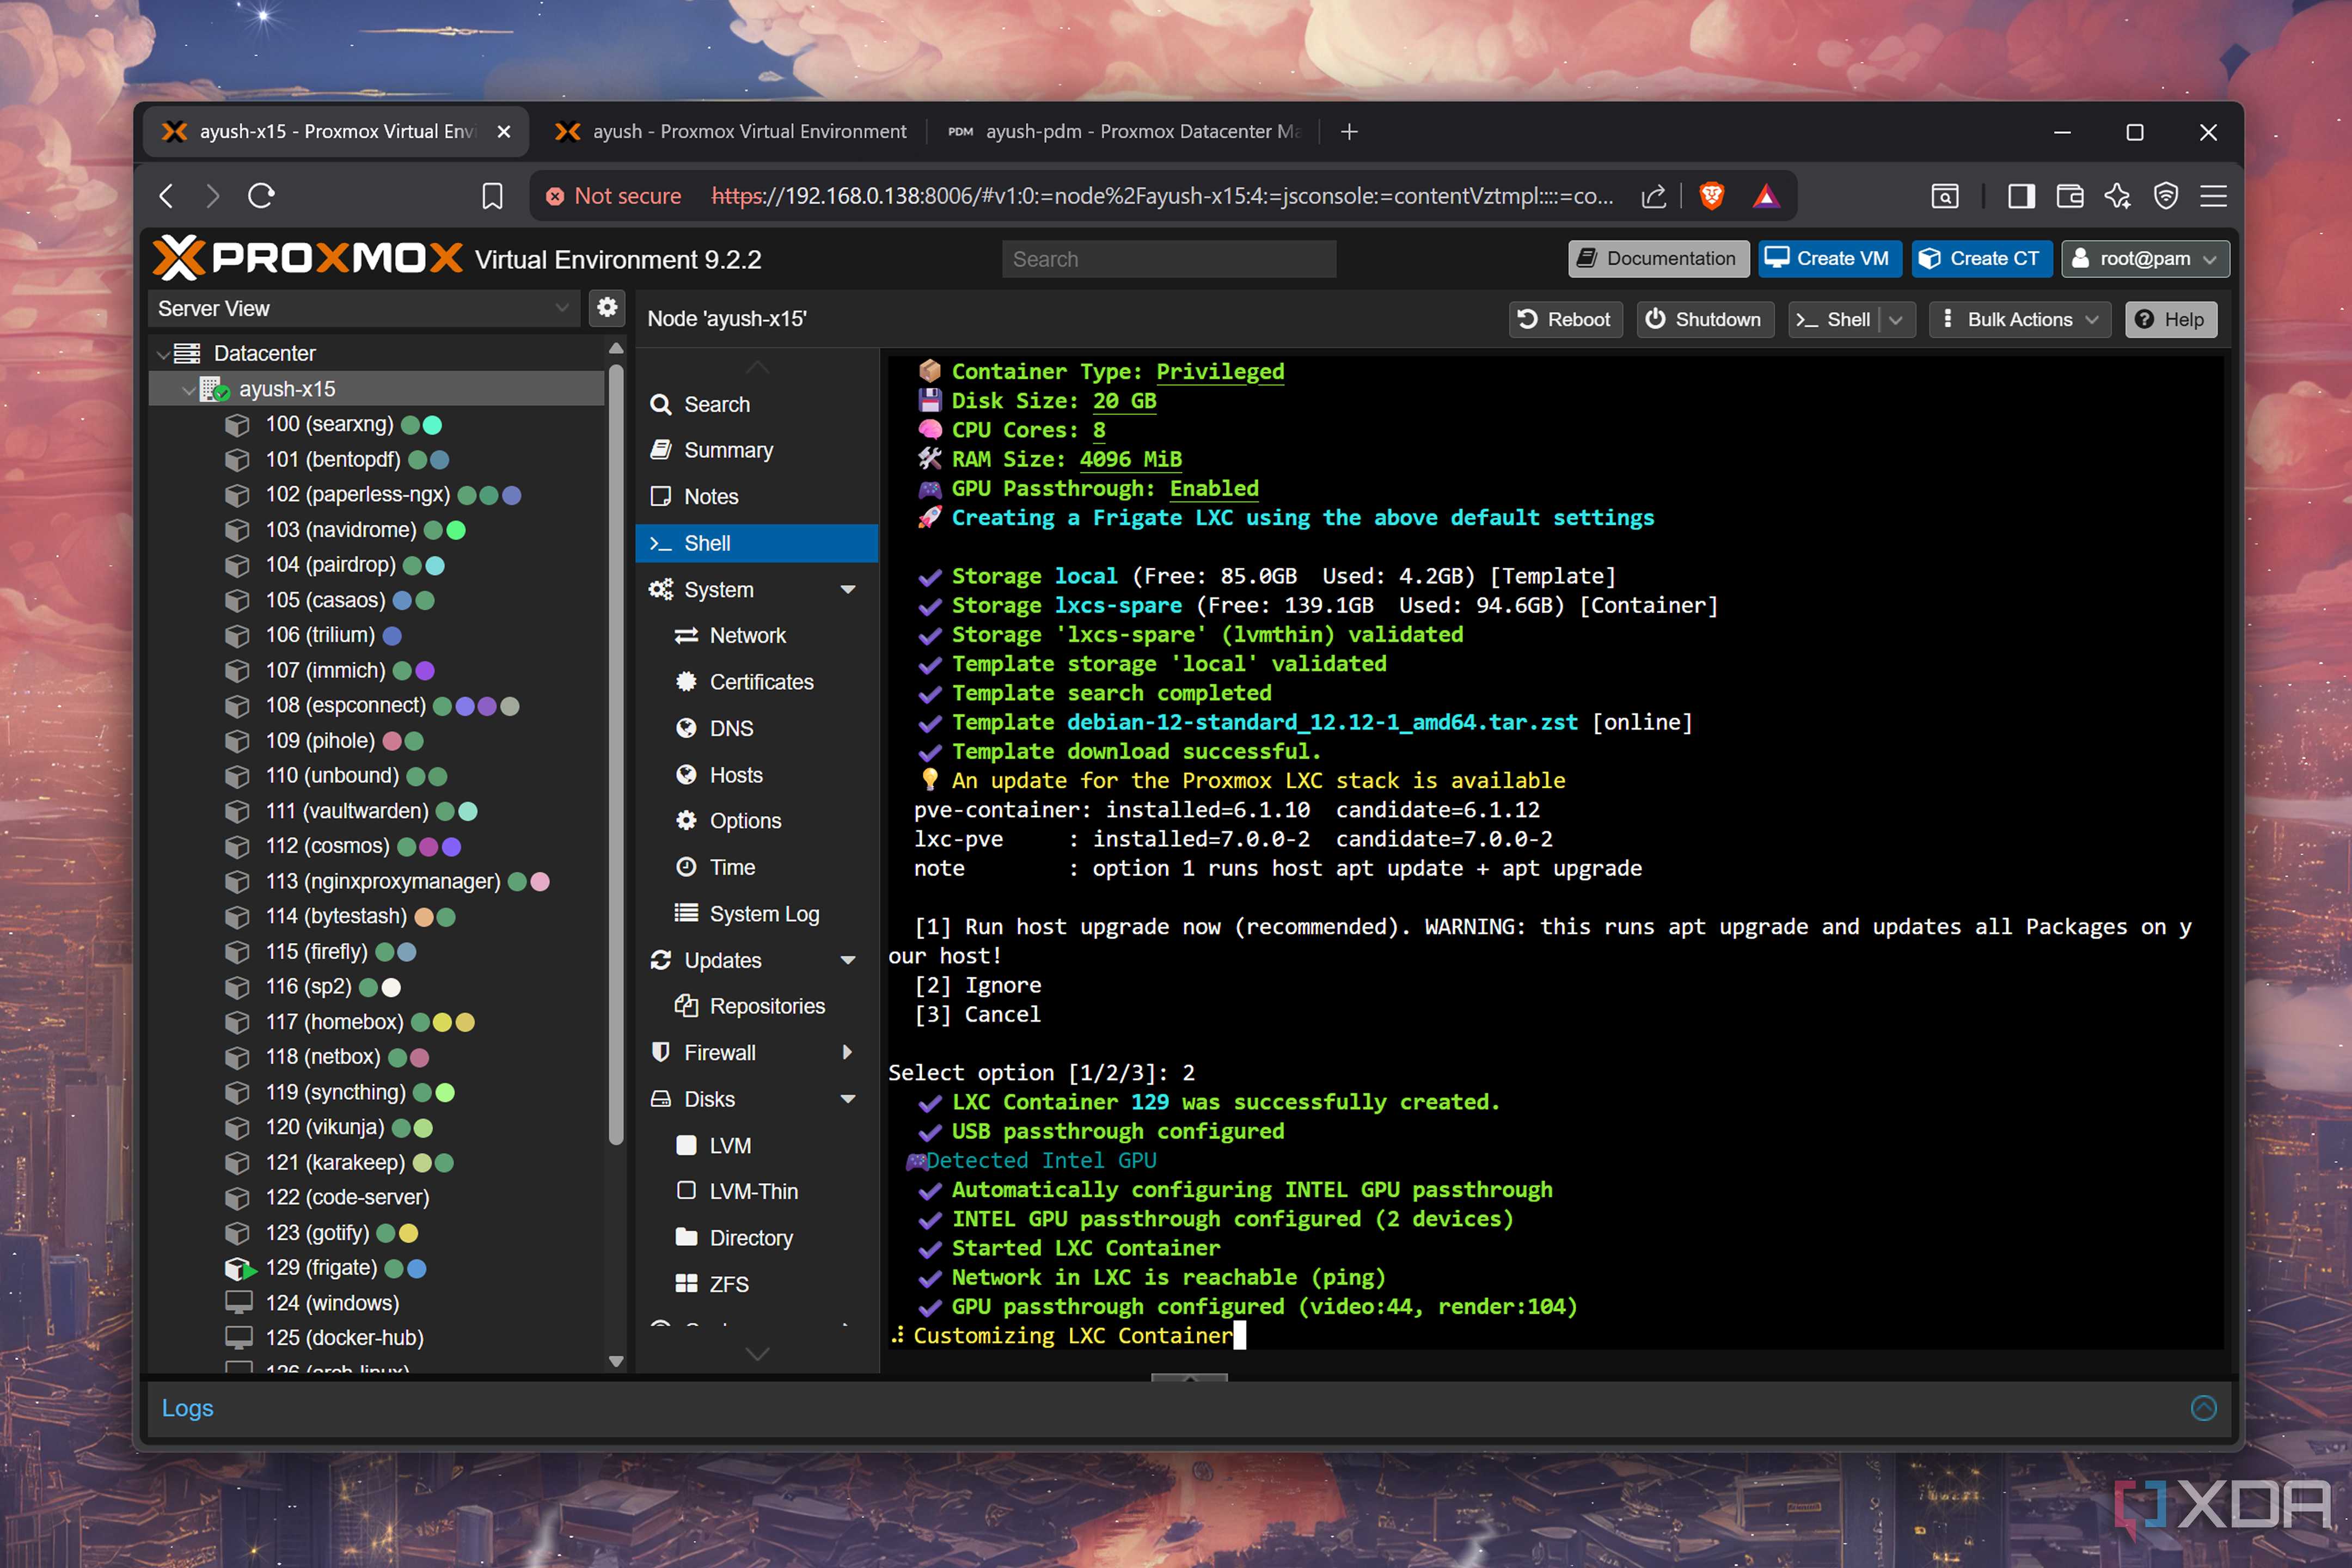This screenshot has width=2352, height=1568.
Task: Bookmark this page with bookmark icon
Action: click(x=492, y=196)
